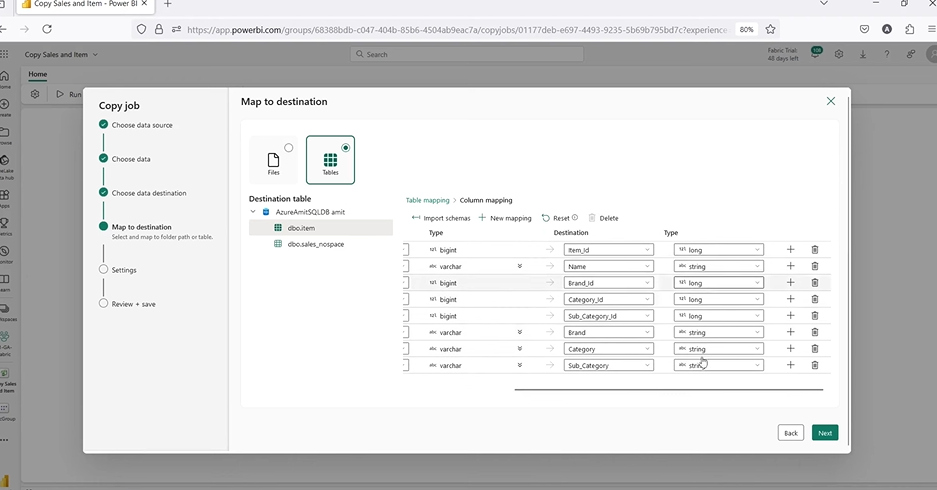Open the Category_Id destination dropdown
Image resolution: width=937 pixels, height=490 pixels.
tap(608, 299)
